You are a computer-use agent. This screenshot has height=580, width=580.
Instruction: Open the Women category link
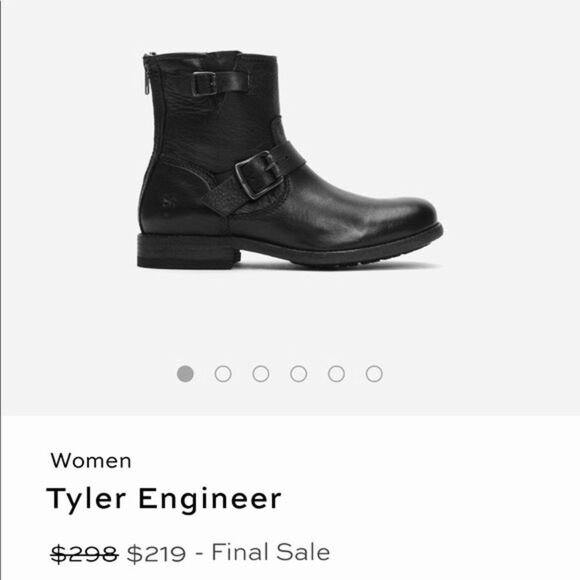pos(91,461)
